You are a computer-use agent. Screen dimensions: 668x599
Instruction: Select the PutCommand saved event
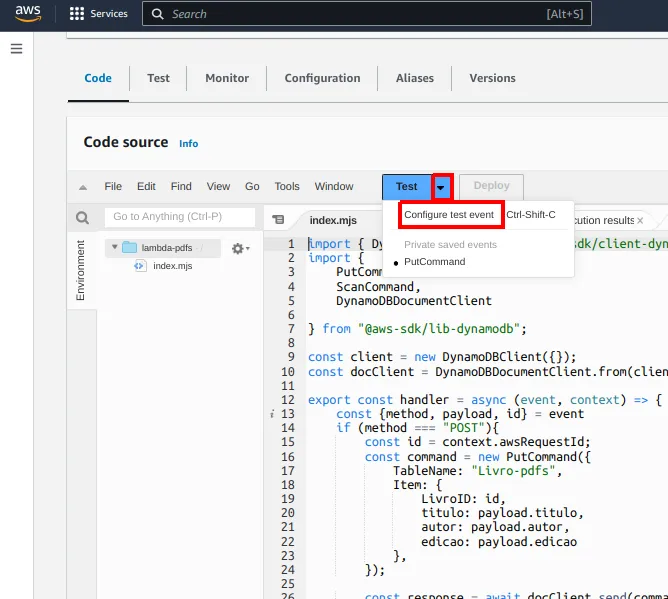pyautogui.click(x=435, y=262)
